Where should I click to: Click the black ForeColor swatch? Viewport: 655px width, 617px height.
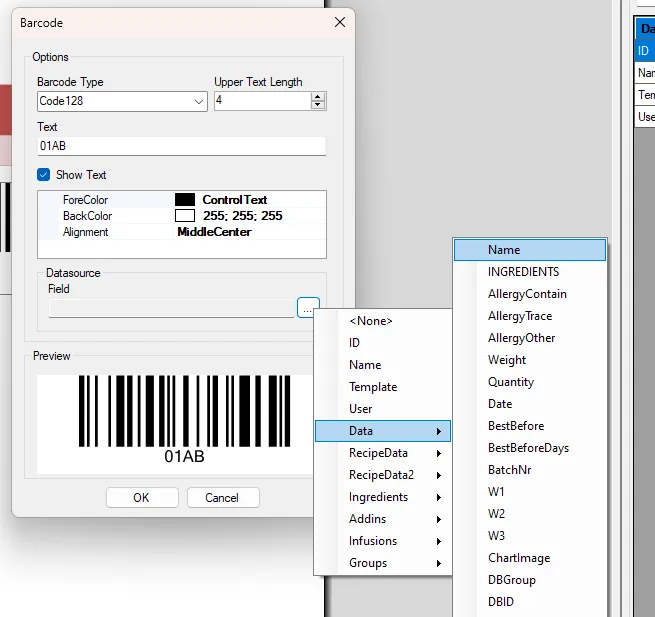click(185, 200)
